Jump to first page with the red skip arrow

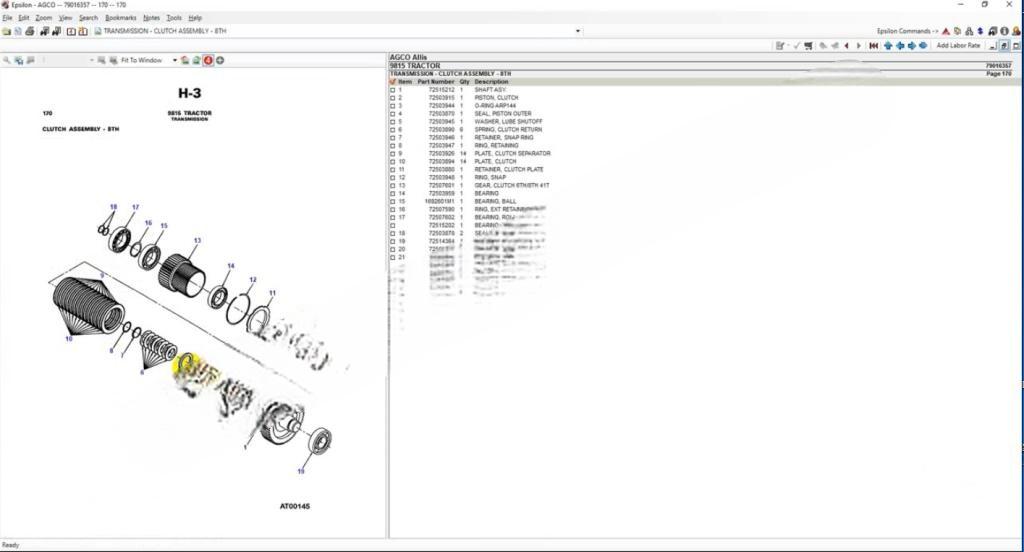tap(873, 45)
